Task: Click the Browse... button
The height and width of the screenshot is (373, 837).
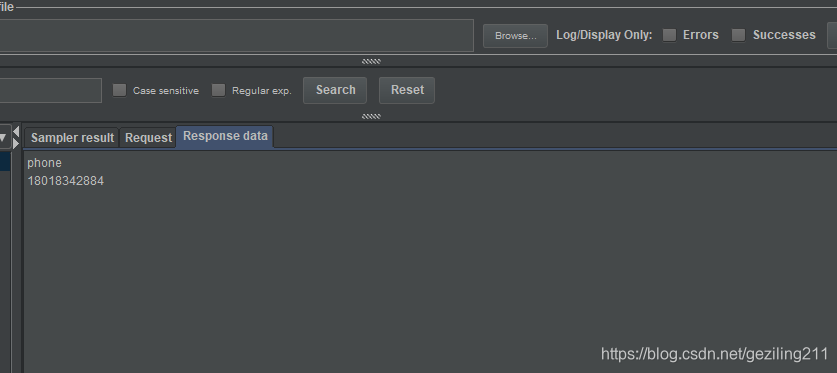Action: 515,36
